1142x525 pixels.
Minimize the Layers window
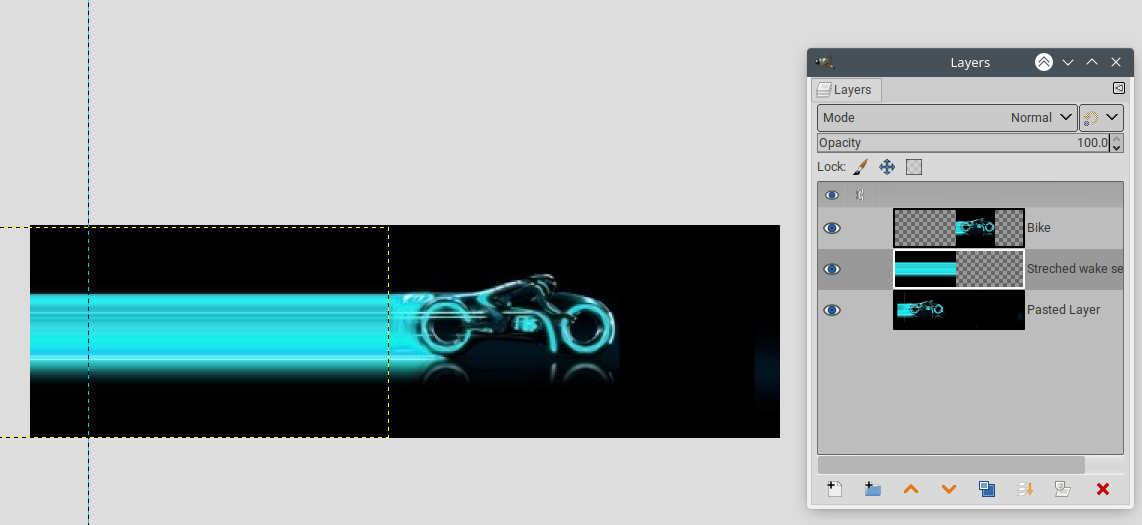coord(1068,63)
